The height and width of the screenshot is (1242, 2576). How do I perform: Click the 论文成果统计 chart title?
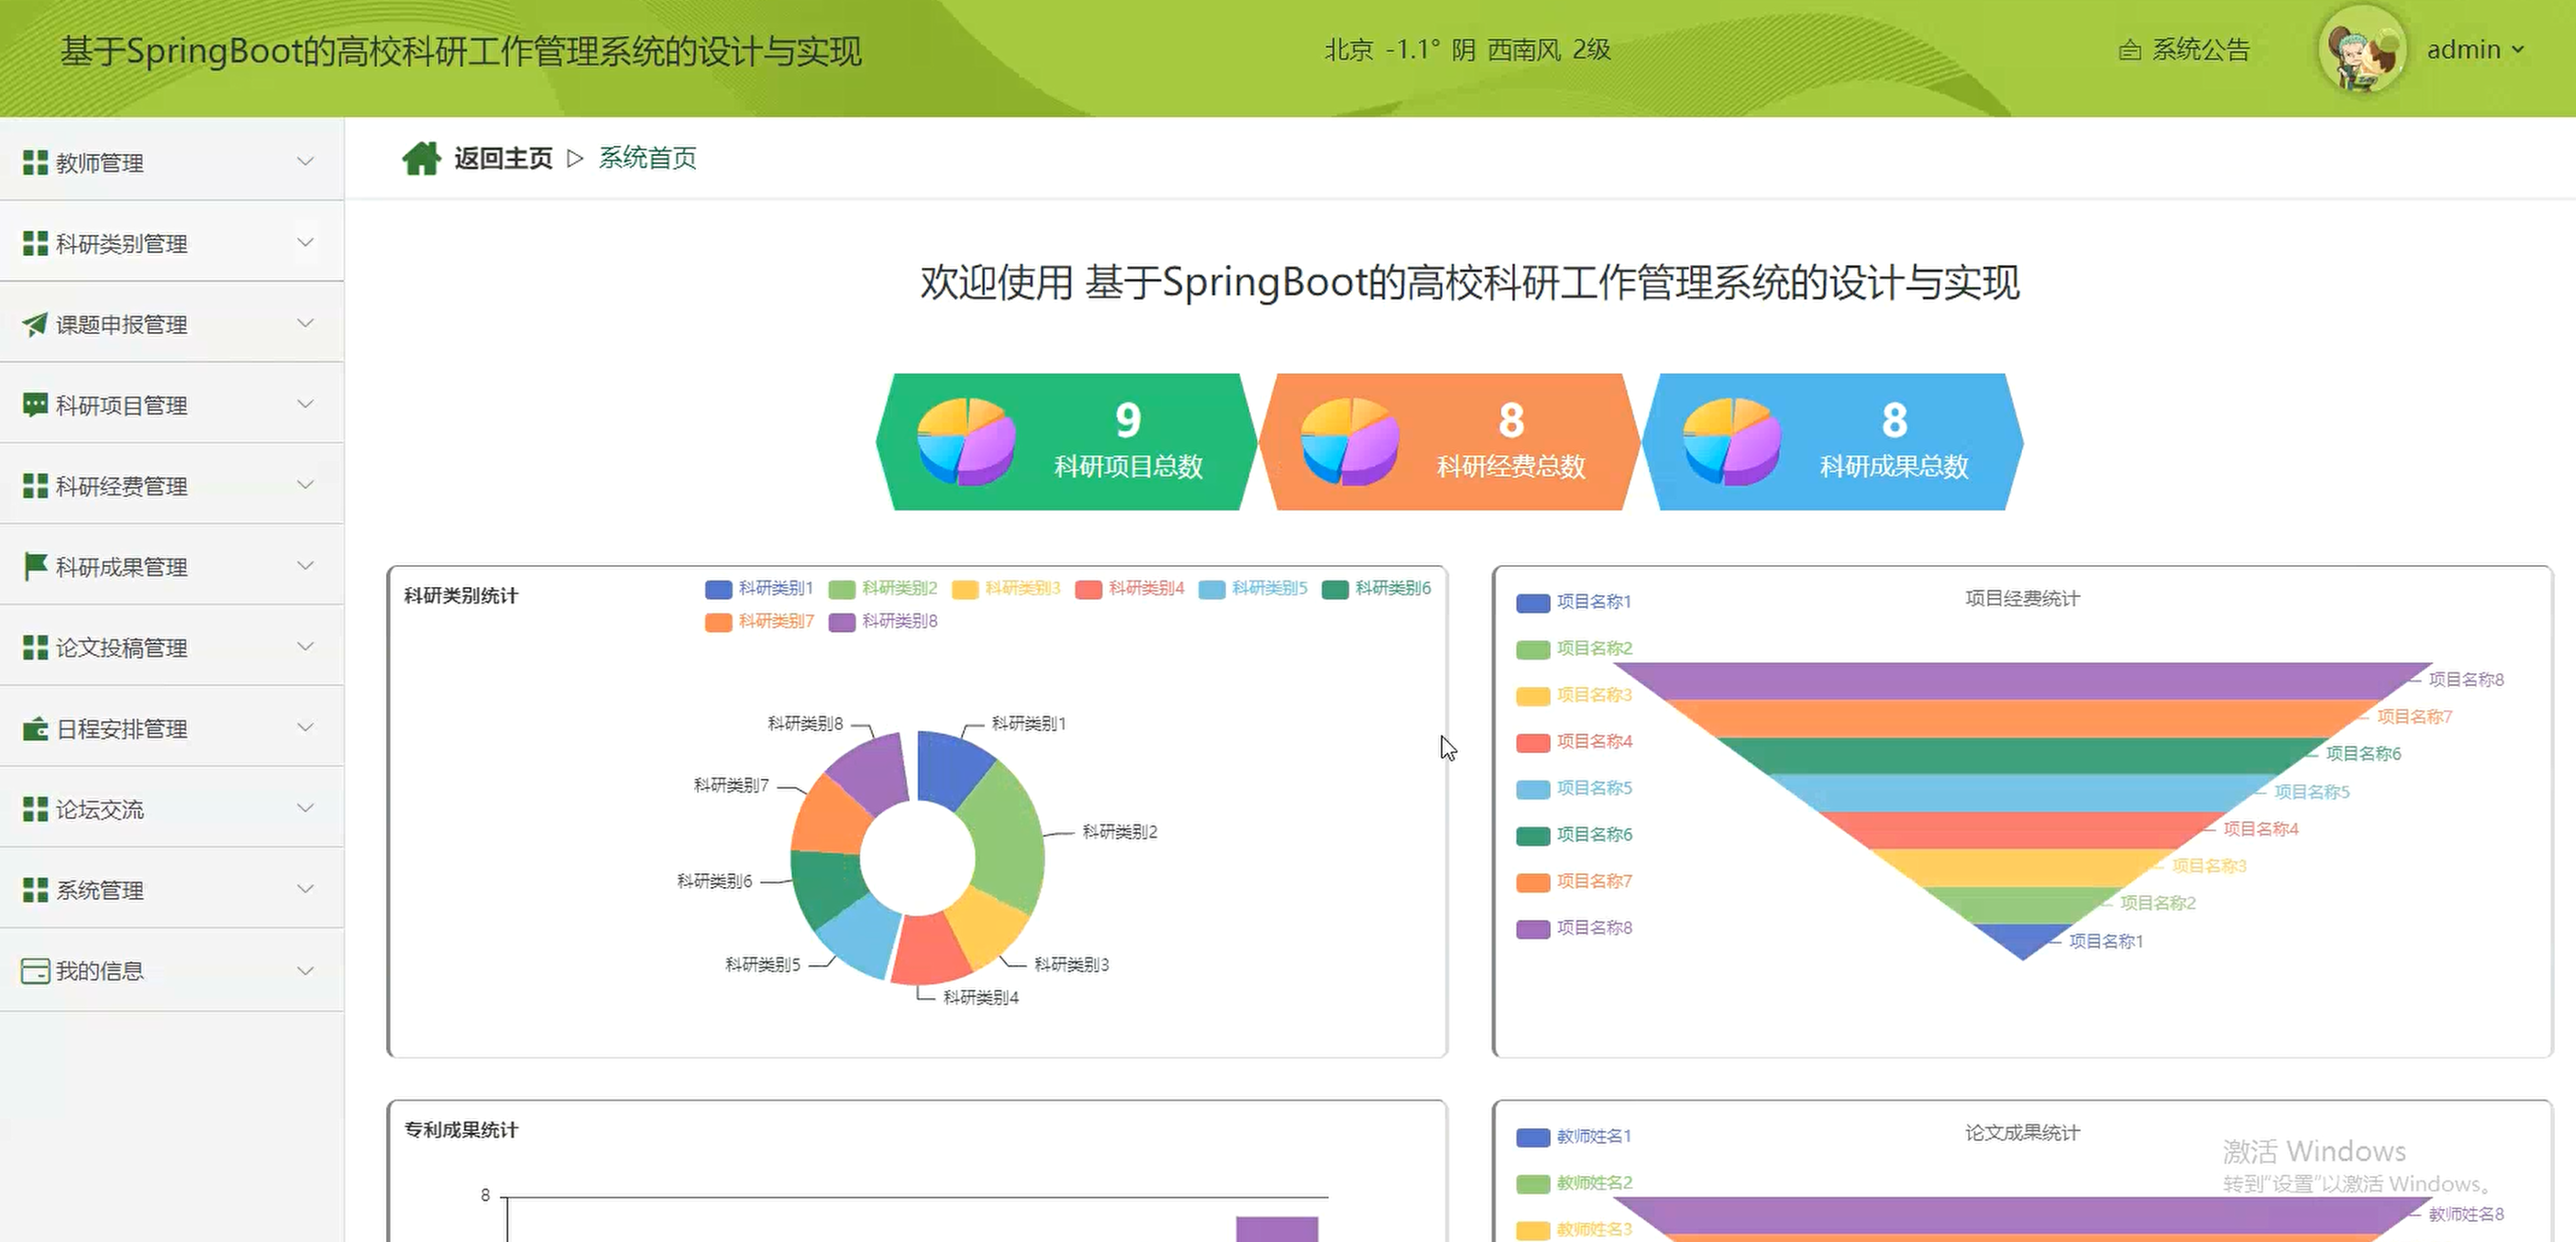click(2022, 1132)
